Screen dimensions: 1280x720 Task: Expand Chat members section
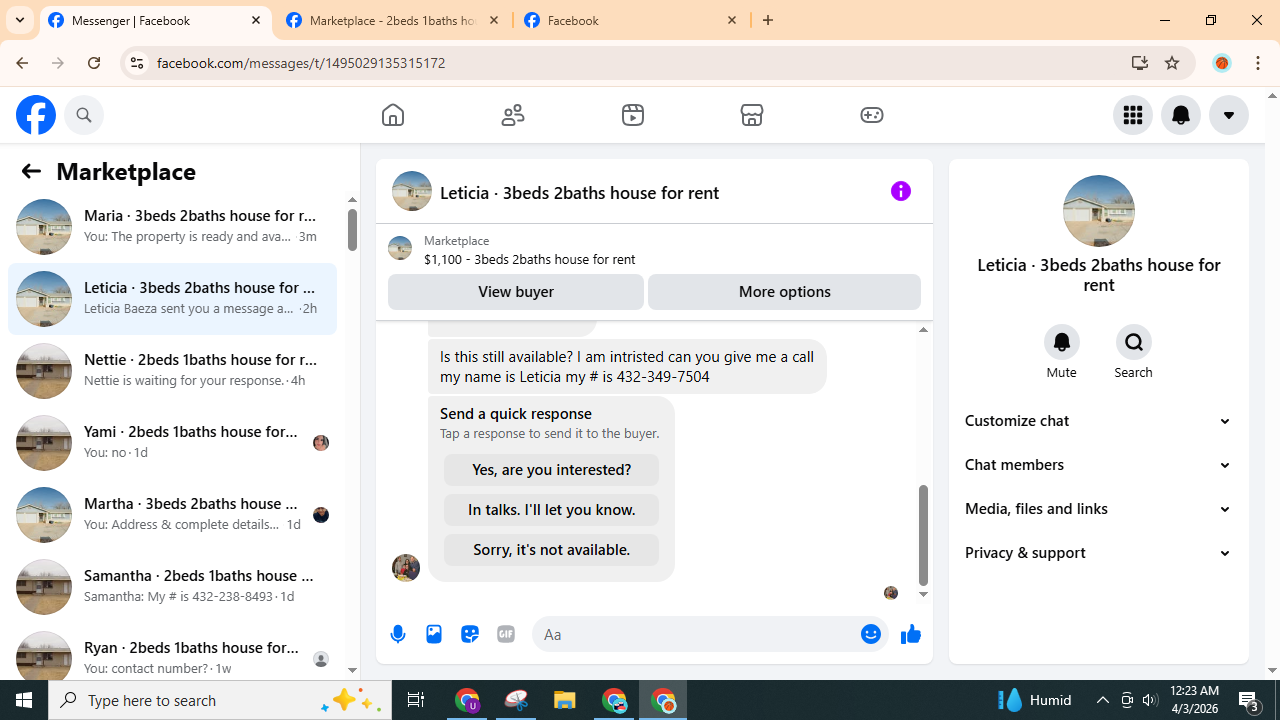tap(1099, 465)
